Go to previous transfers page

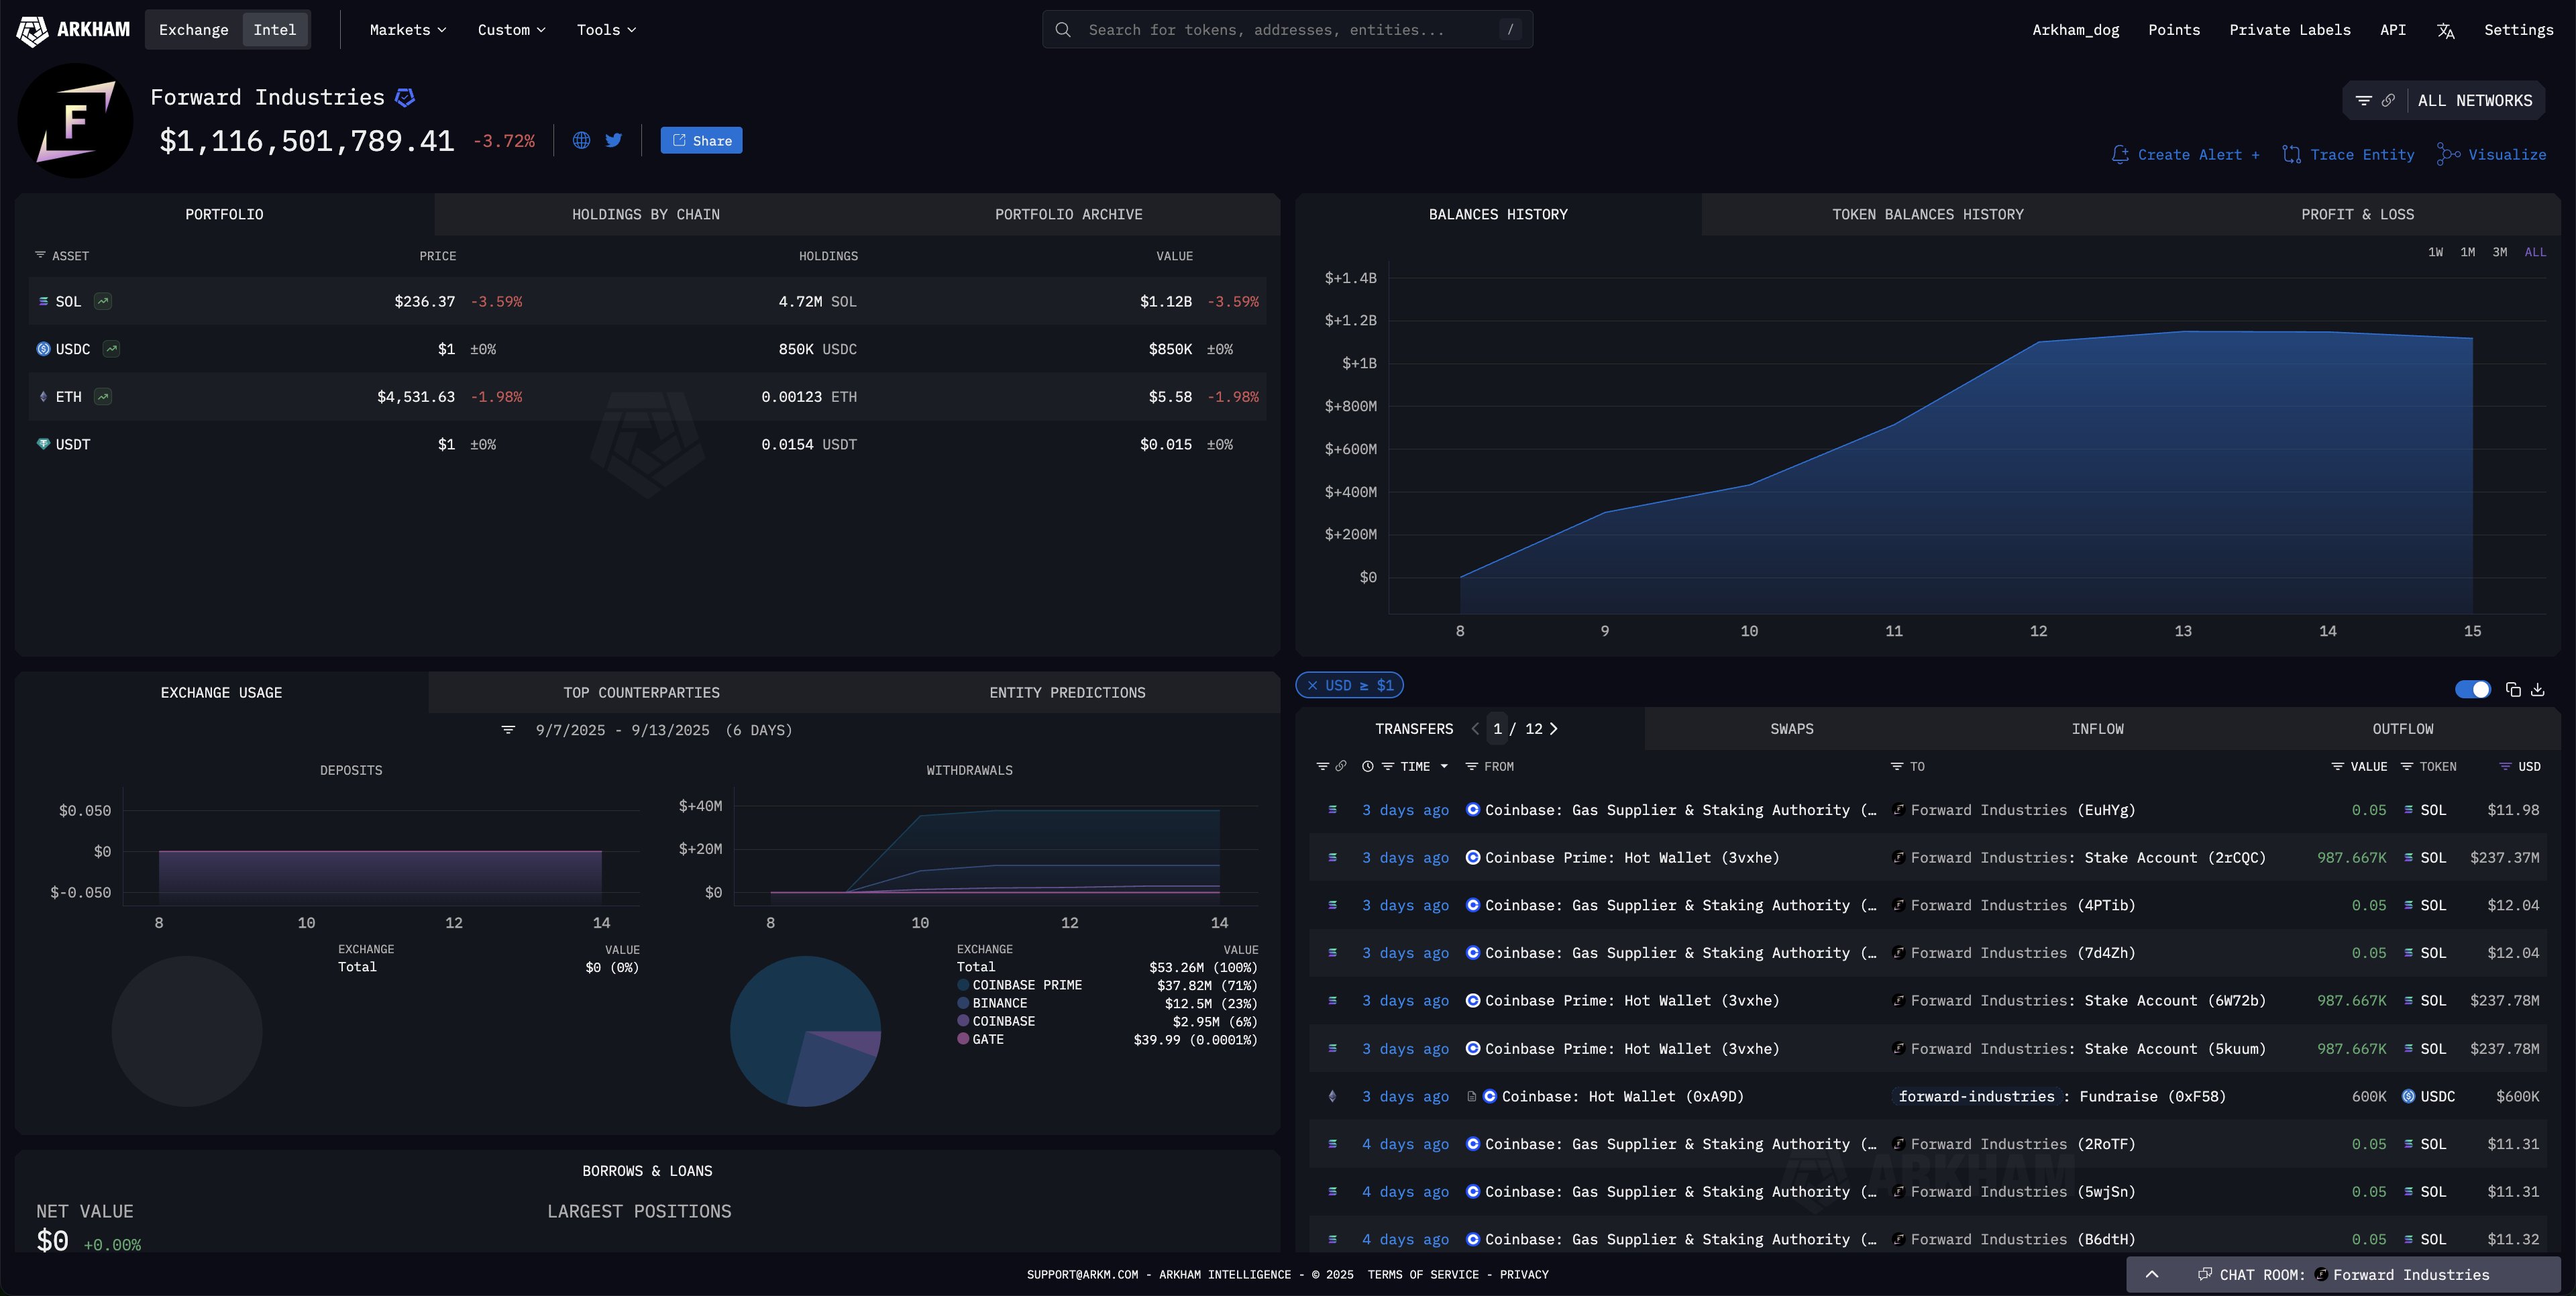[x=1475, y=729]
